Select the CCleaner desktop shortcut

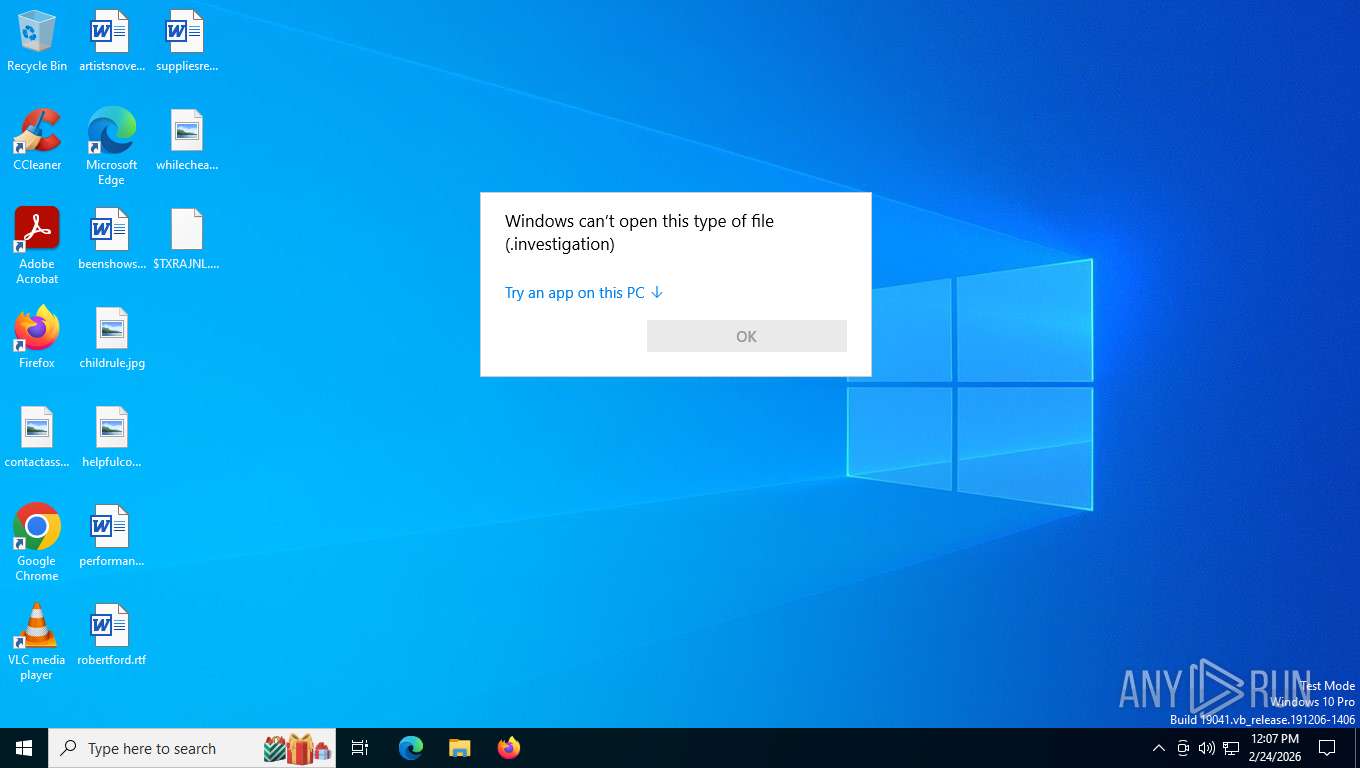(37, 140)
